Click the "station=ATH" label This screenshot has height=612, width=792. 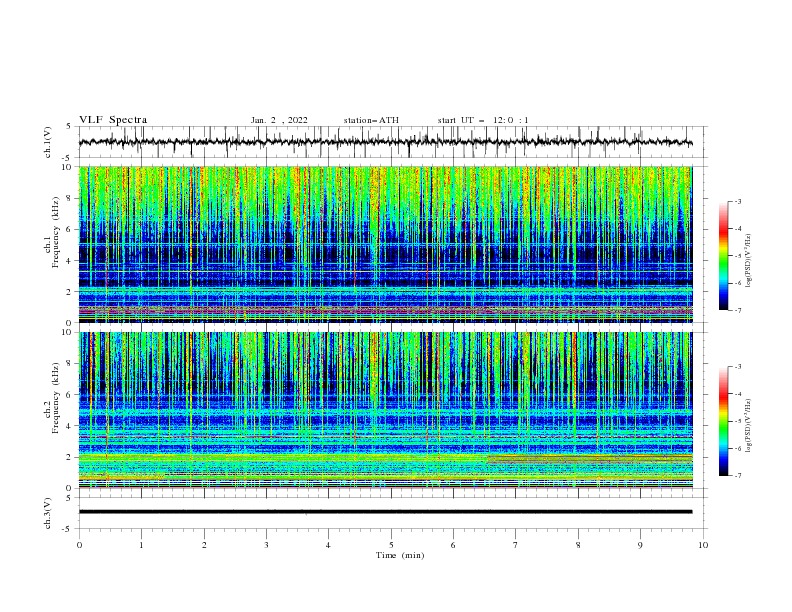(x=371, y=120)
